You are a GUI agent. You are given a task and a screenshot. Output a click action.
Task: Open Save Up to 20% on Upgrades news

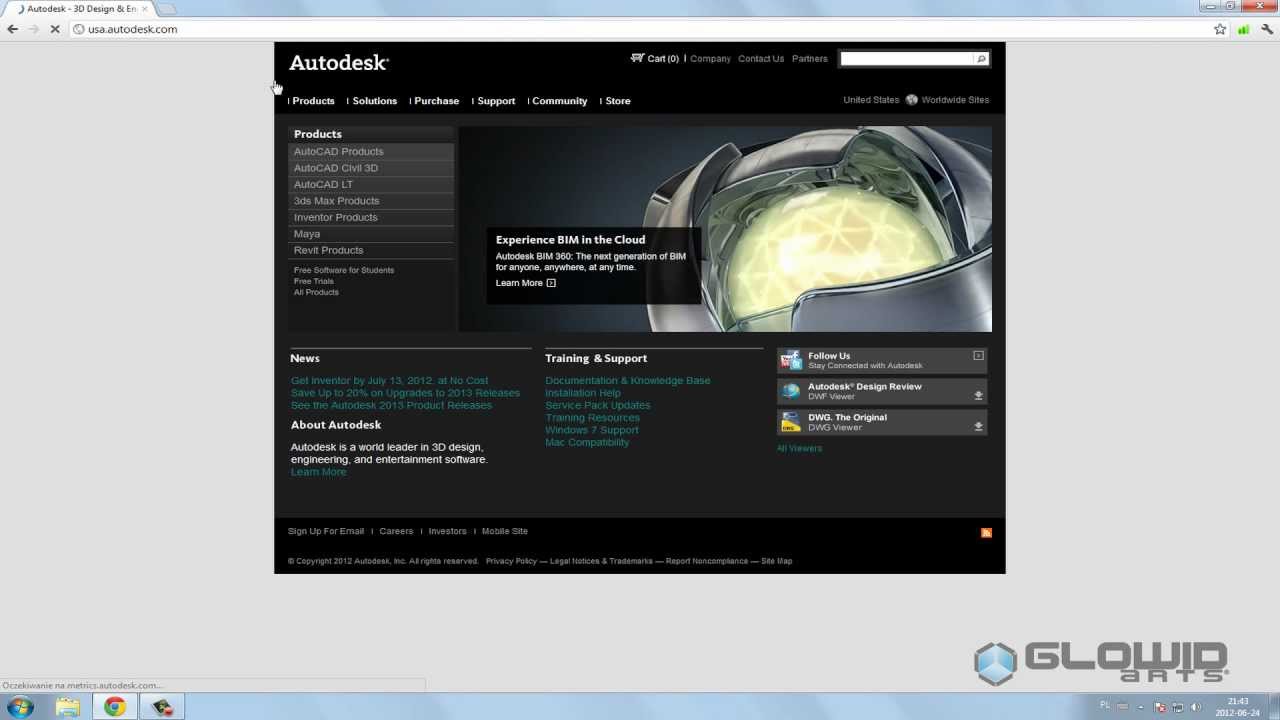tap(405, 393)
